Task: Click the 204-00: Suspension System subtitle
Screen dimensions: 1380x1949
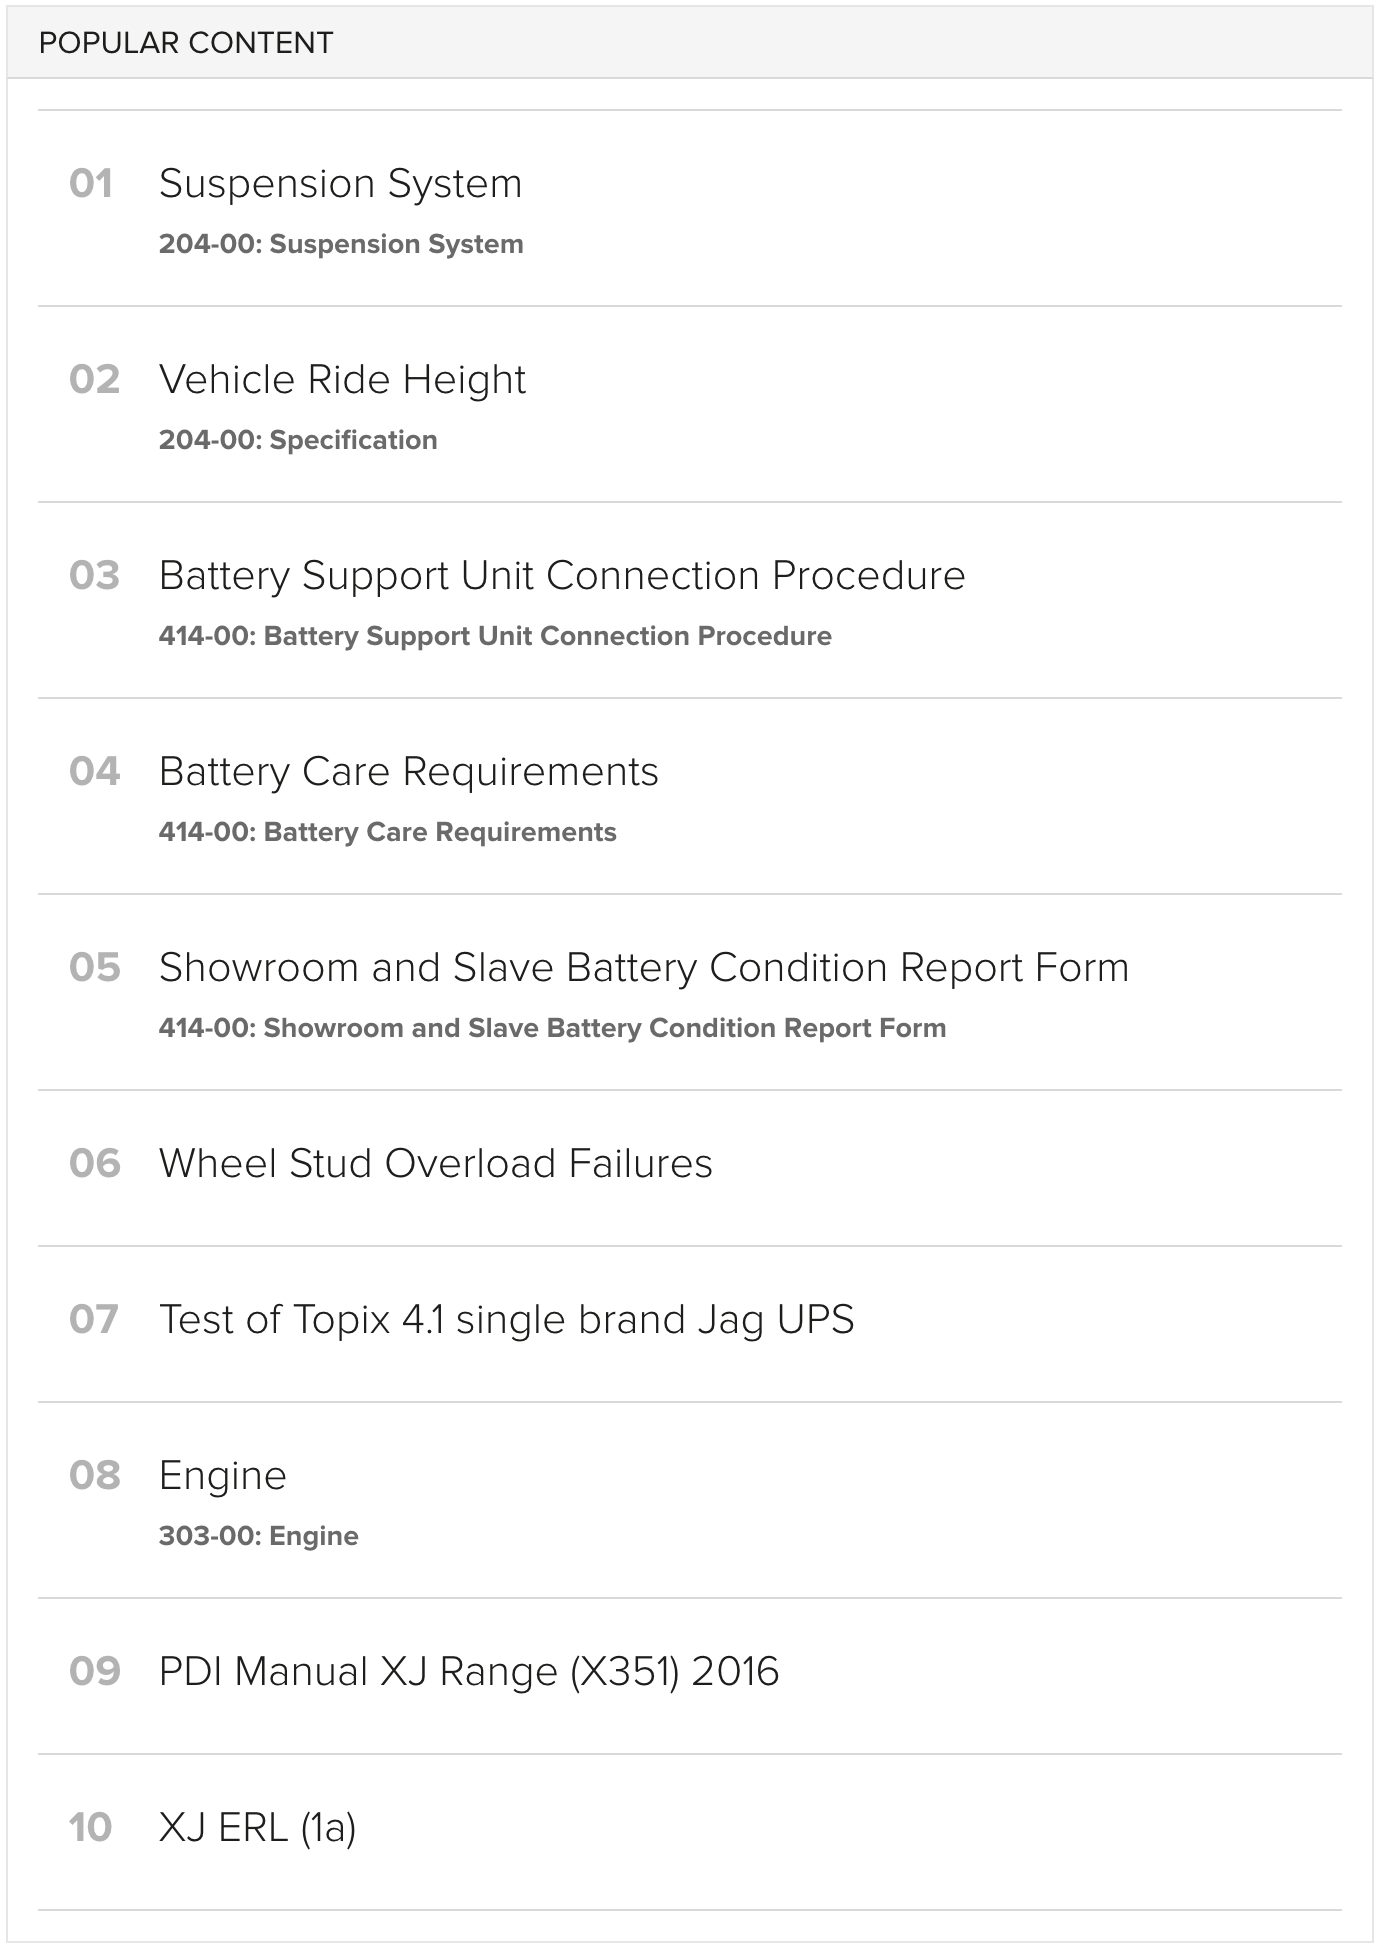Action: click(341, 244)
